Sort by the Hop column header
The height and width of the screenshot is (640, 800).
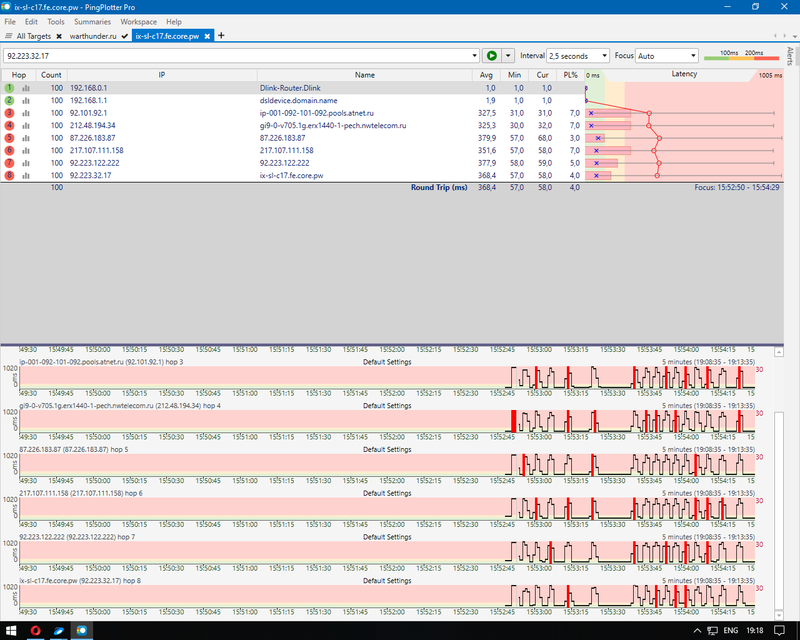[18, 75]
